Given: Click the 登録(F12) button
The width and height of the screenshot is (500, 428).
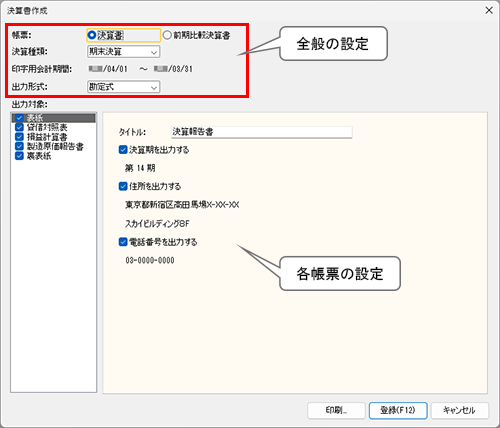Looking at the screenshot, I should 398,410.
